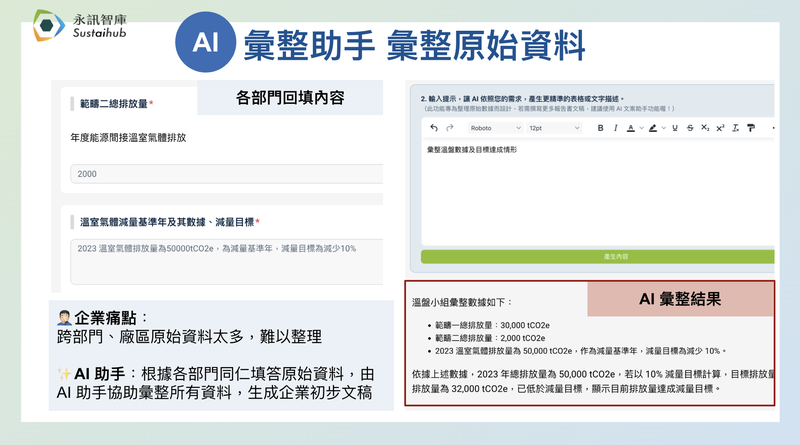Click the 溫室氣體減量基準年 field heading
Viewport: 800px width, 445px height.
coord(167,222)
